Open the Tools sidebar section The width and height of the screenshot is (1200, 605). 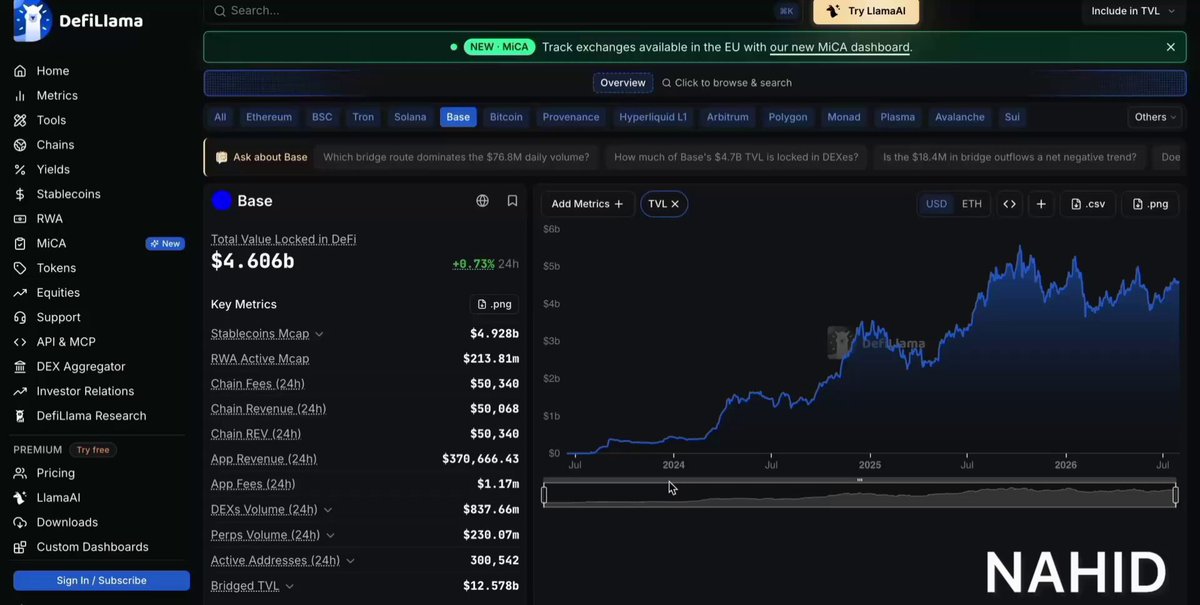51,120
